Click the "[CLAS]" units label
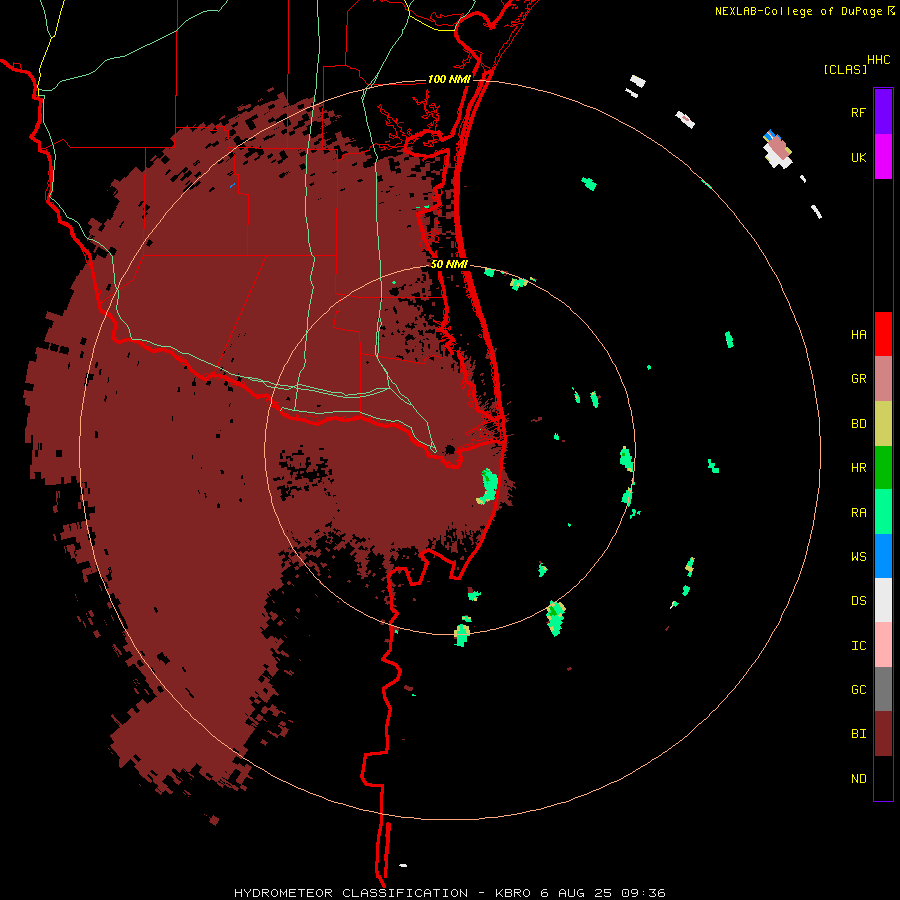Screen dimensions: 900x900 click(845, 69)
